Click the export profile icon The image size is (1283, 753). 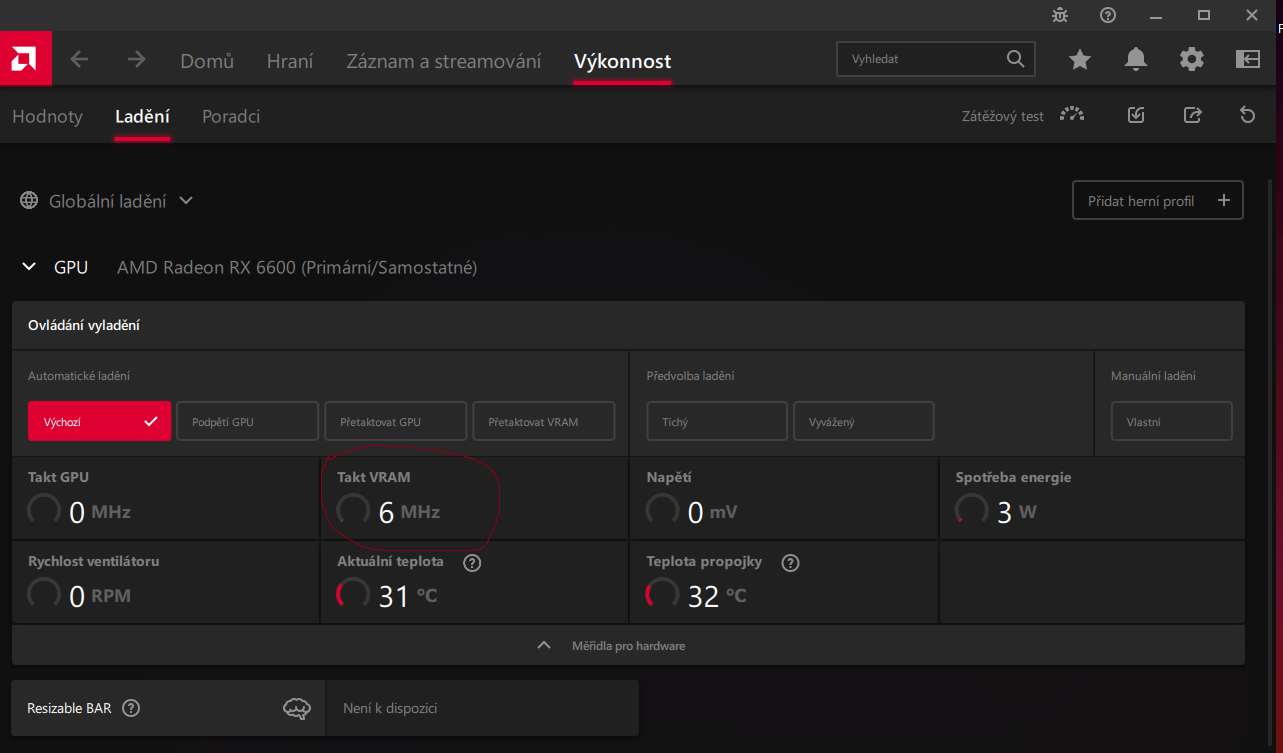click(x=1192, y=115)
